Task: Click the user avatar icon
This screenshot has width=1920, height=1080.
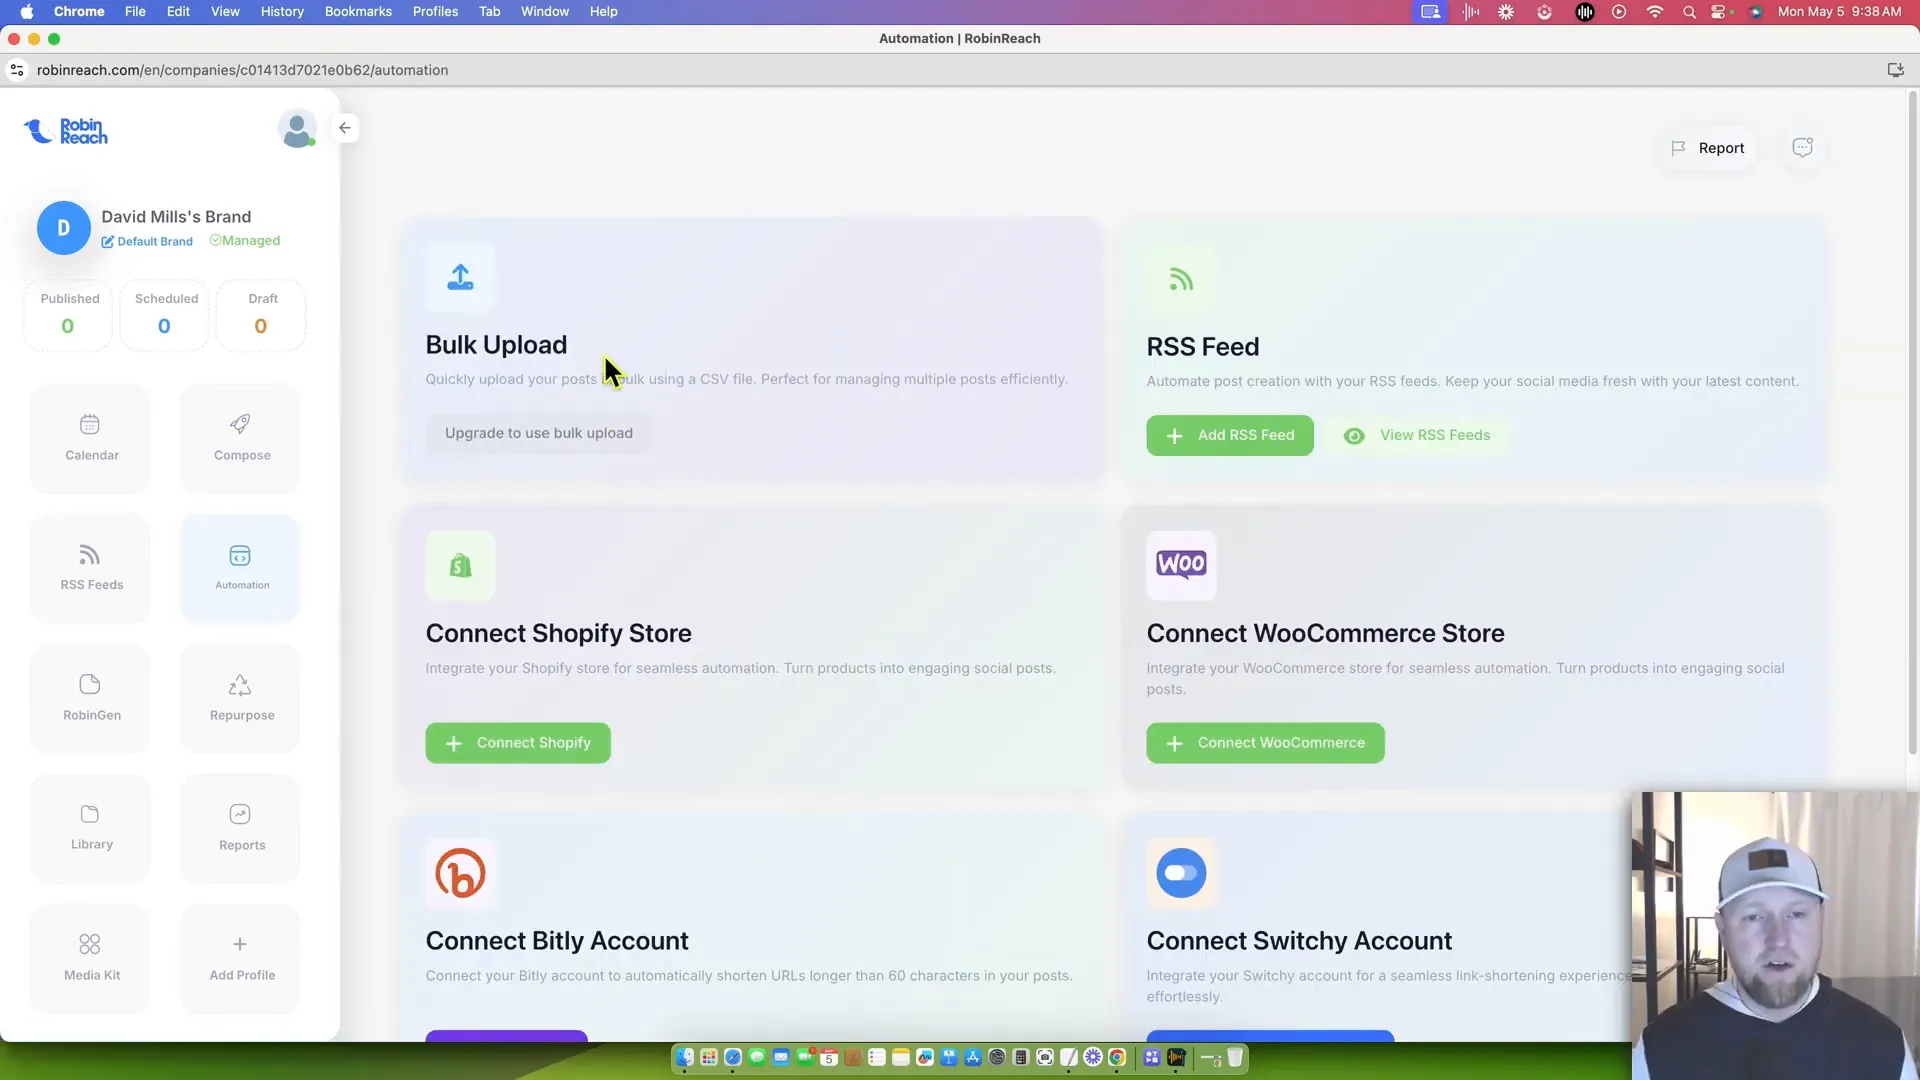Action: [x=297, y=129]
